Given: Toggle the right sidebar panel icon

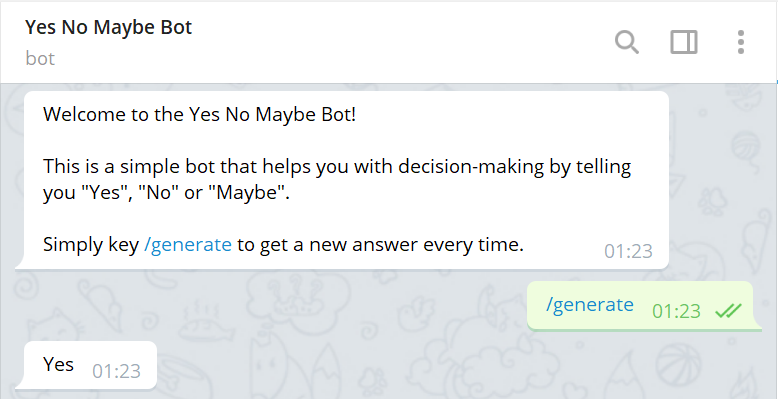Looking at the screenshot, I should click(x=684, y=42).
